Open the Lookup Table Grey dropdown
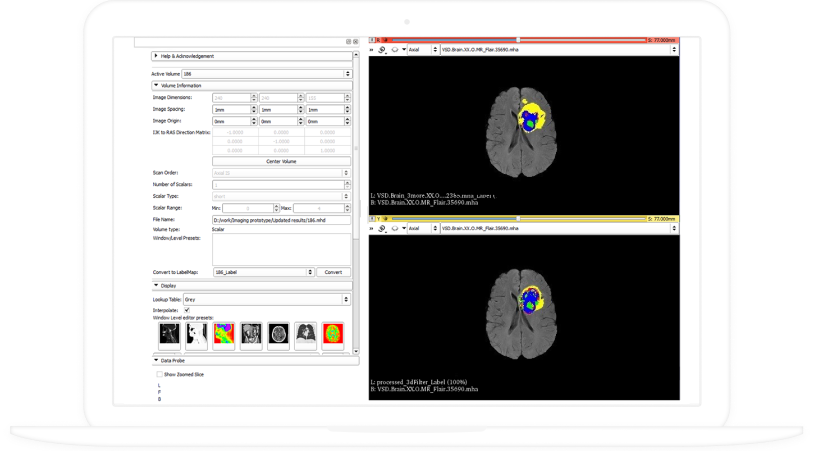This screenshot has height=451, width=813. pyautogui.click(x=265, y=298)
